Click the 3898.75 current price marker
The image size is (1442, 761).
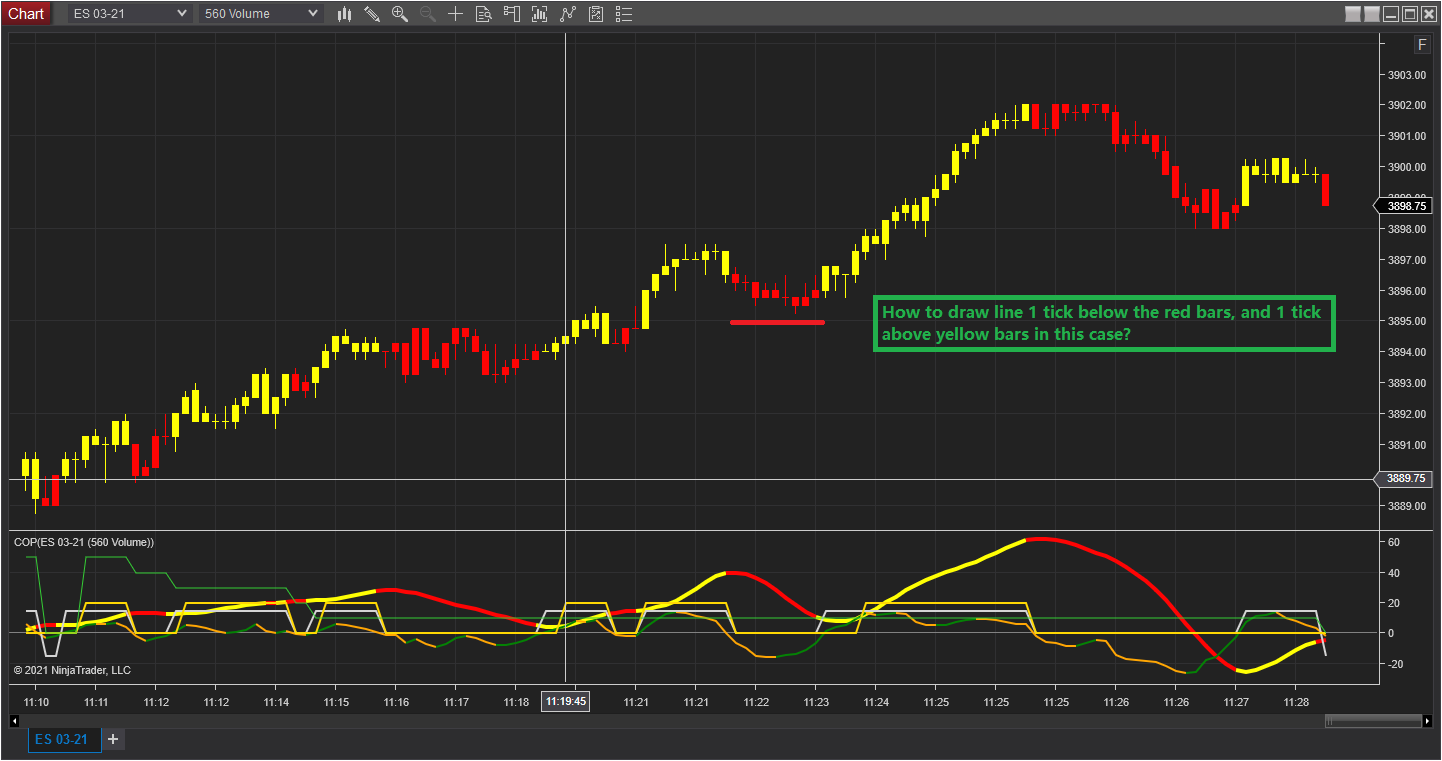pos(1405,206)
